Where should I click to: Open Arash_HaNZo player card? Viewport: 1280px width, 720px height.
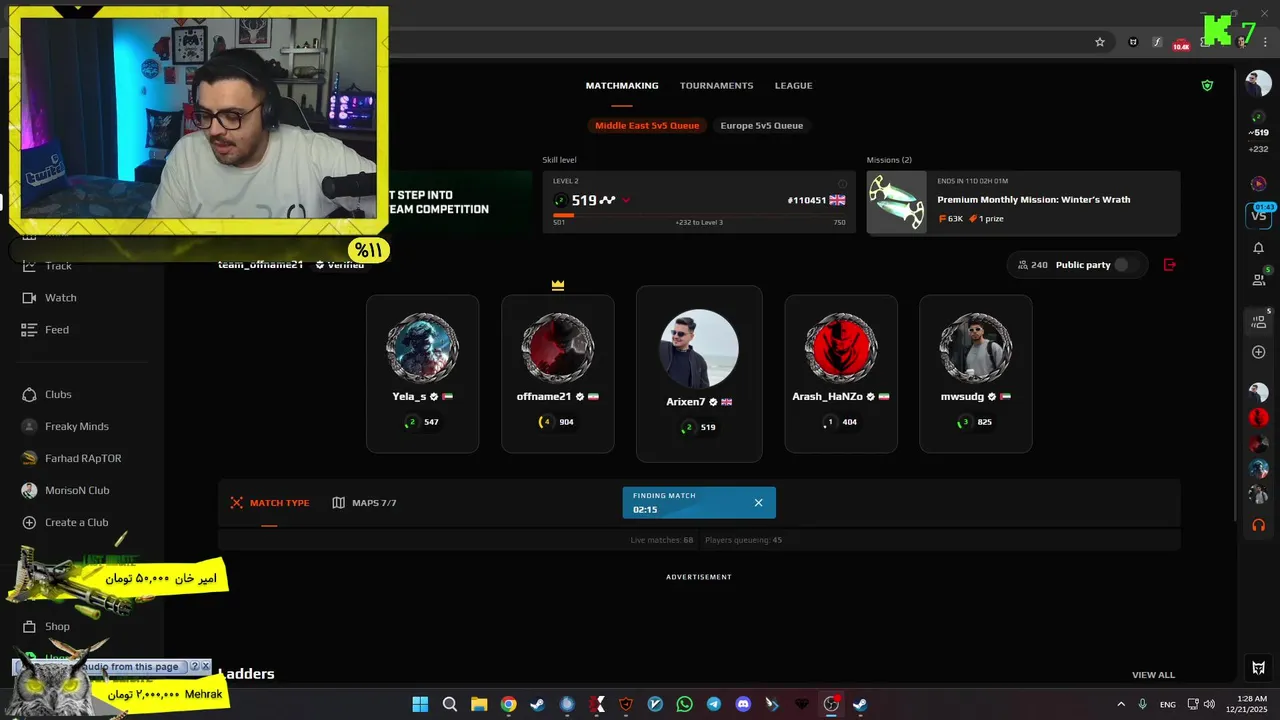841,374
